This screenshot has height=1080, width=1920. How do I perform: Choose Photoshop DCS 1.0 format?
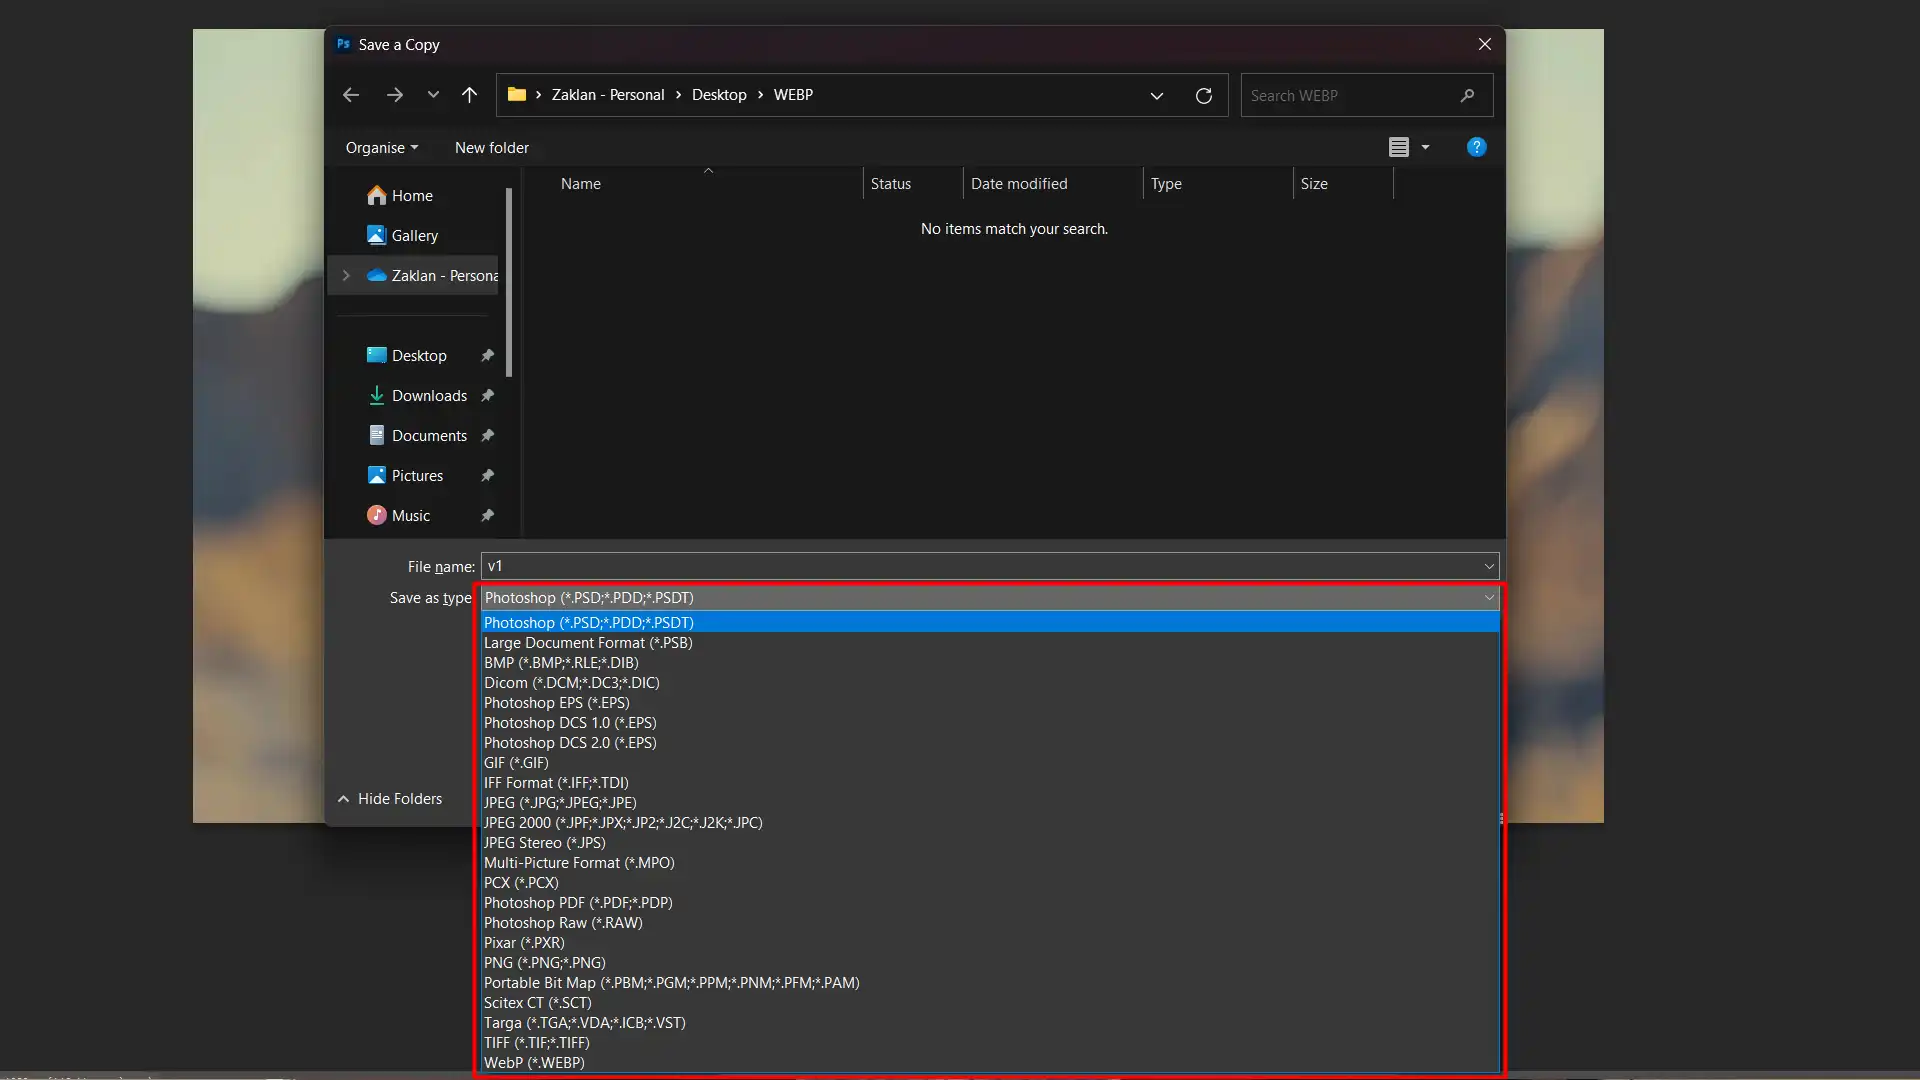point(990,723)
